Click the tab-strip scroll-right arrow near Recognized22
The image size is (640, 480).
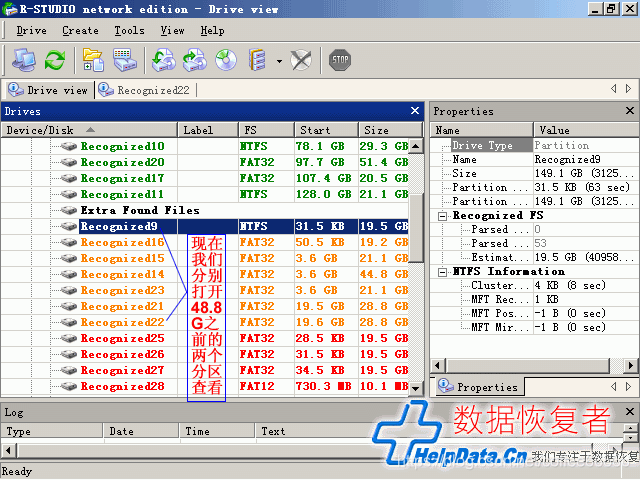point(628,89)
